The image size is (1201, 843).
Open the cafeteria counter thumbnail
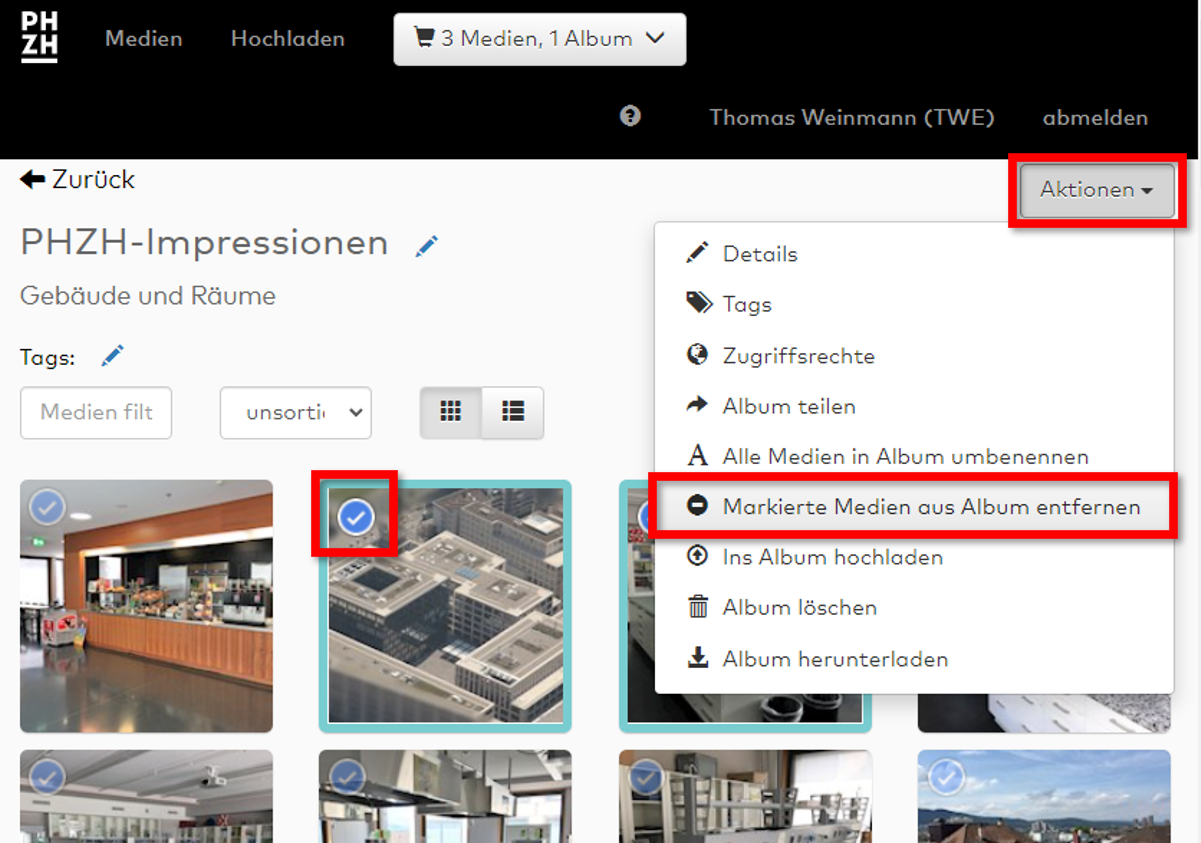tap(146, 620)
